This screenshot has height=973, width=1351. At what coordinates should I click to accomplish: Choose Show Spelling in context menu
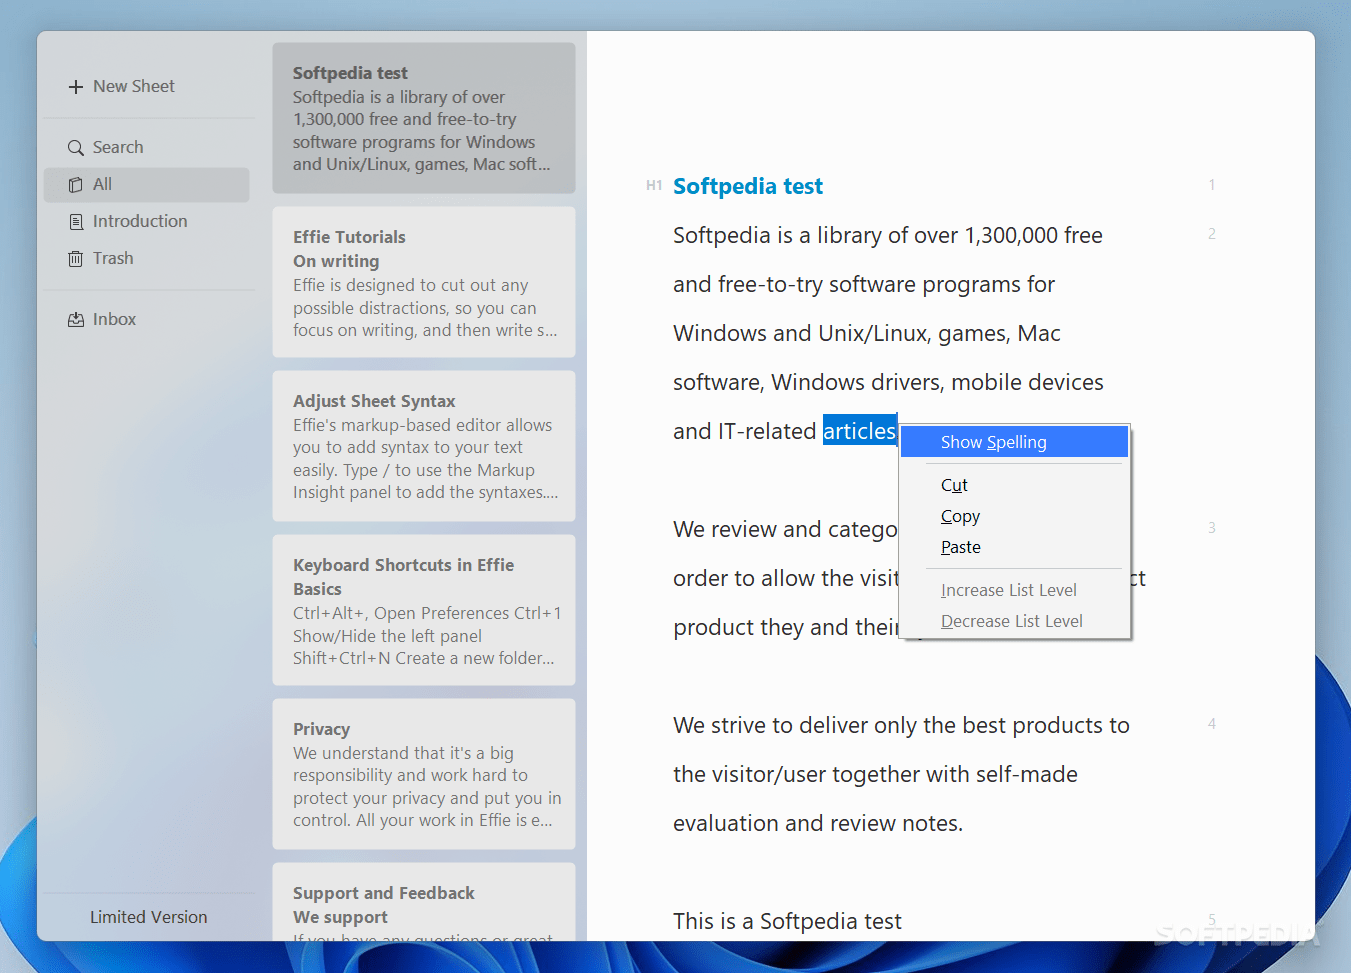[x=1014, y=442]
